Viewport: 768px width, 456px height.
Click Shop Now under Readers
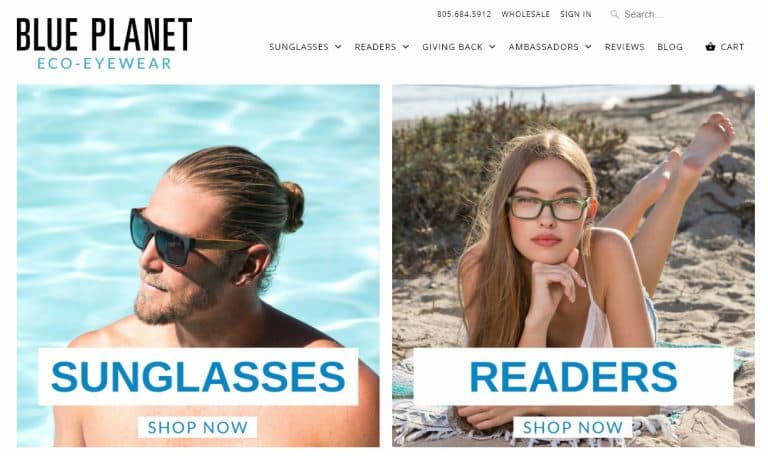tap(573, 427)
